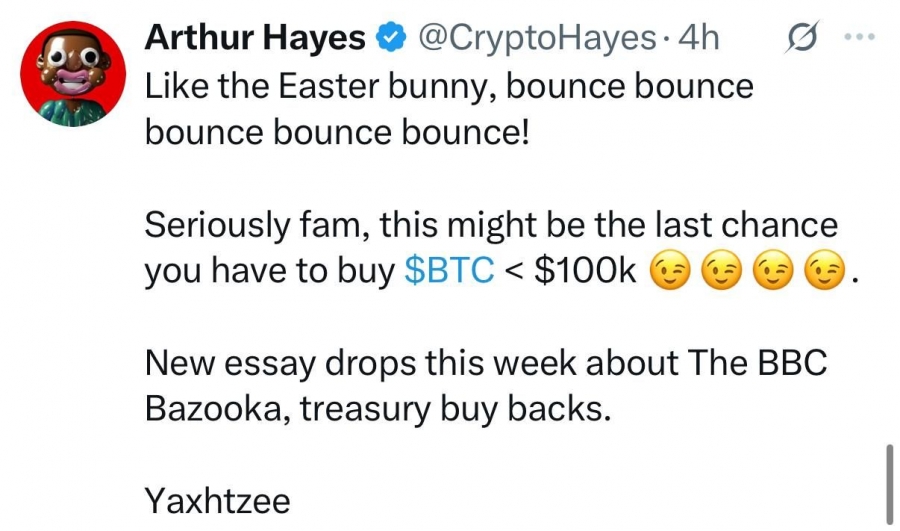
Task: Click the "Bazooka, treasury buy backs." line
Action: click(x=378, y=410)
